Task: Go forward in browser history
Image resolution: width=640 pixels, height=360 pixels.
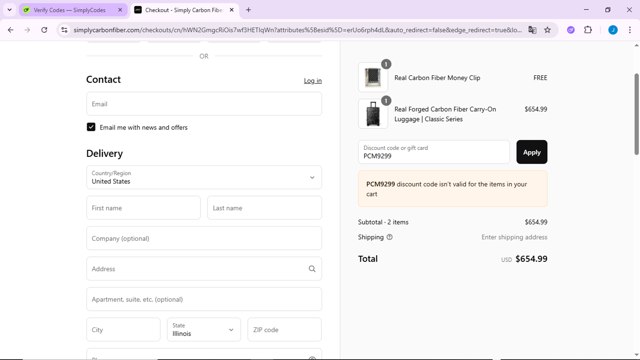Action: tap(27, 30)
